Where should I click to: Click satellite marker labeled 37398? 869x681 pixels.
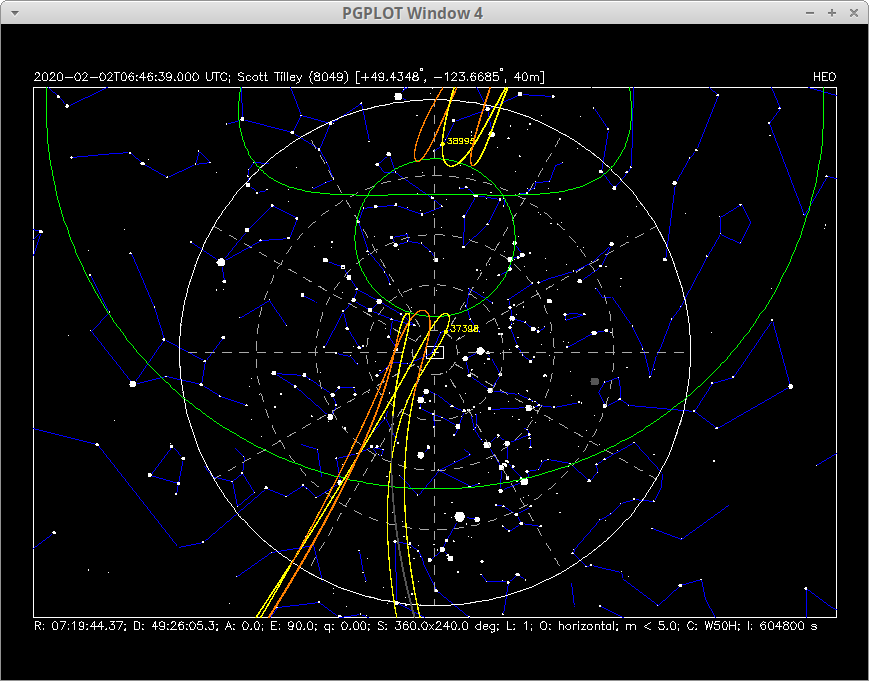446,331
